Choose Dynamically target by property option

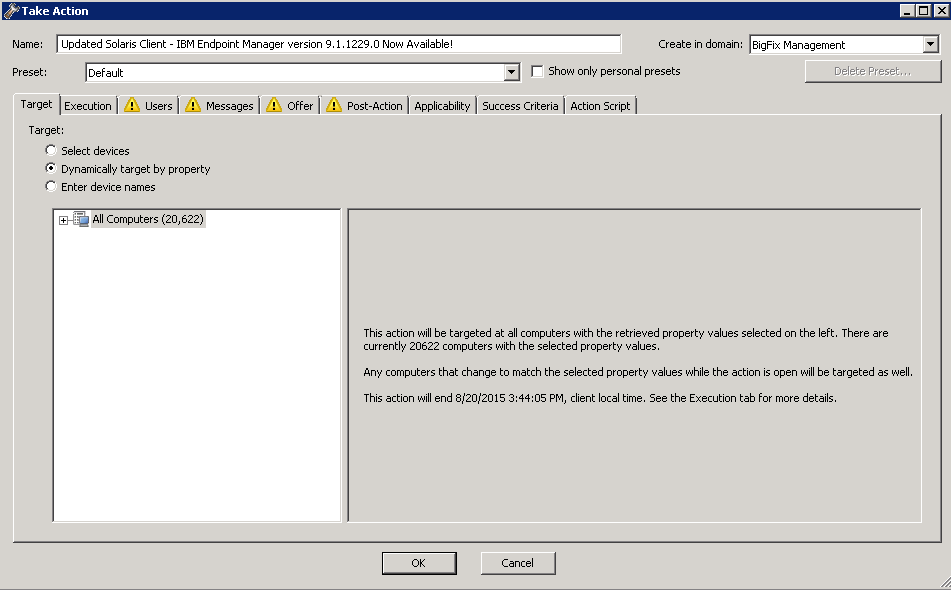51,169
